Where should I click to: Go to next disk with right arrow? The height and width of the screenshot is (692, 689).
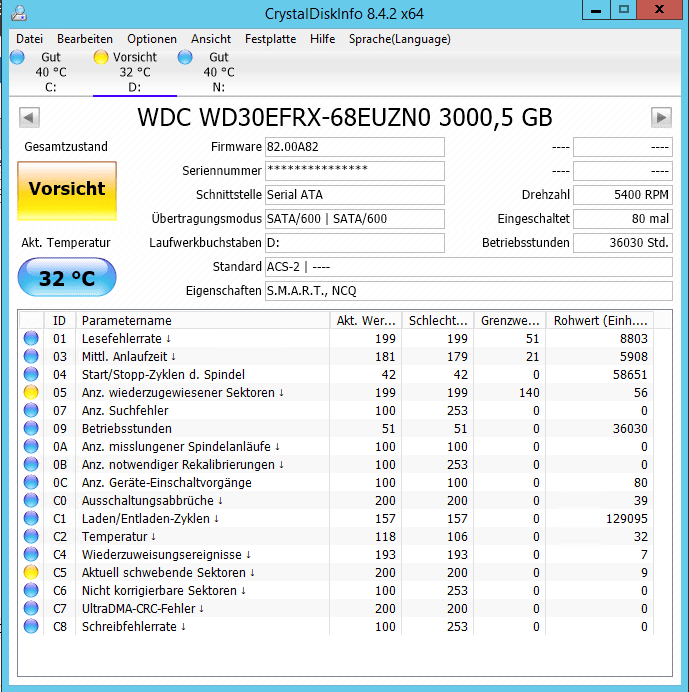coord(661,118)
